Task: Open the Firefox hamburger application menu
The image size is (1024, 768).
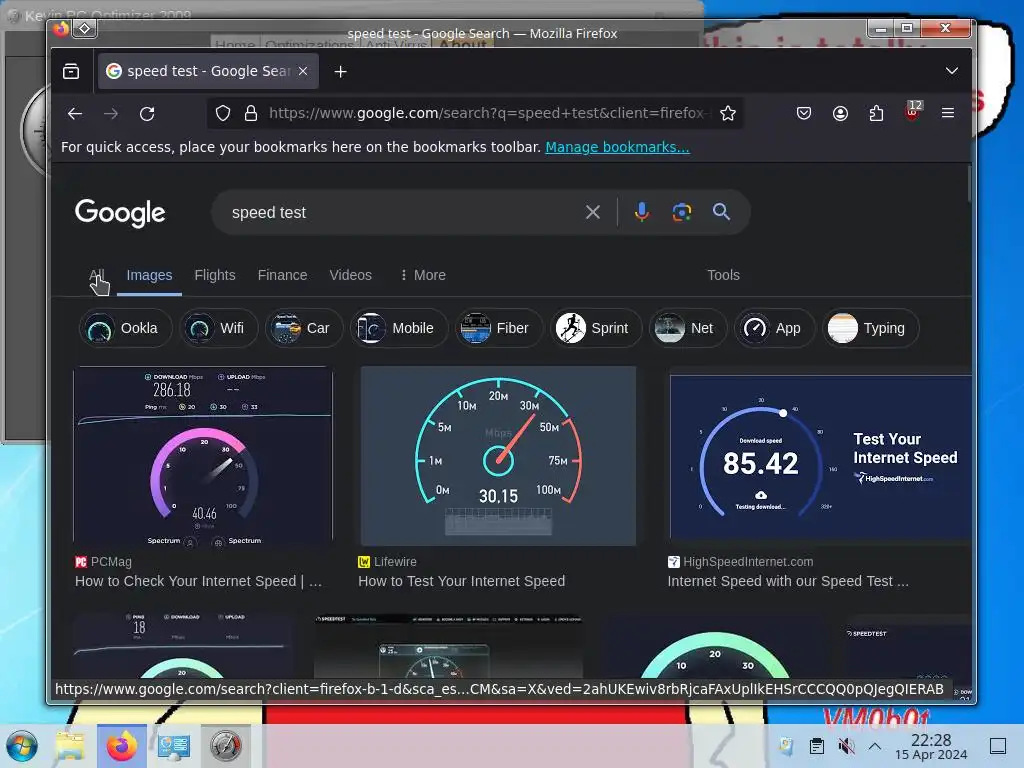Action: click(948, 114)
